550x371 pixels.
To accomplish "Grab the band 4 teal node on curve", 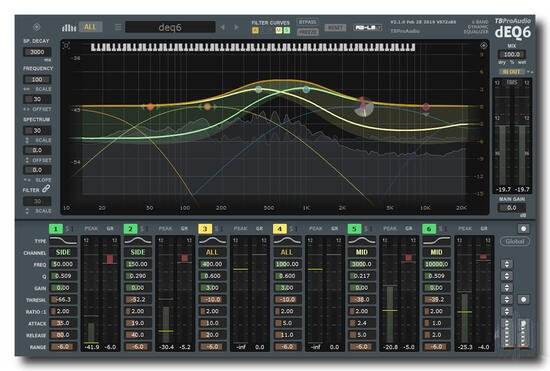I will click(x=306, y=90).
